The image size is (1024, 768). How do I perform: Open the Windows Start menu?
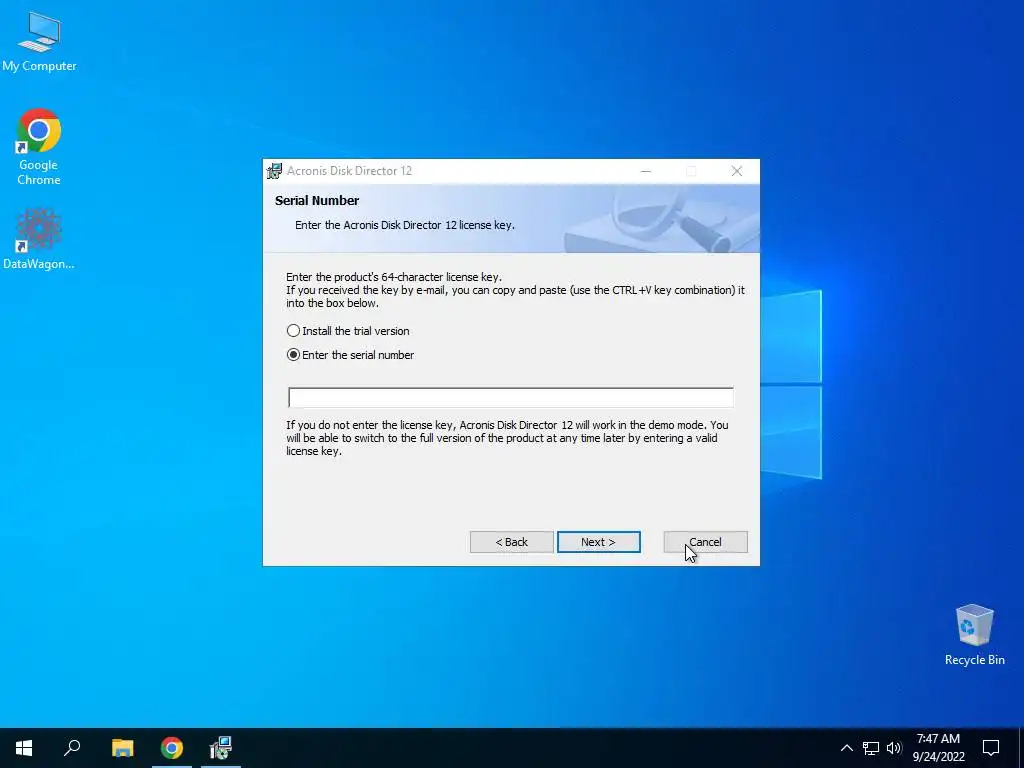24,748
